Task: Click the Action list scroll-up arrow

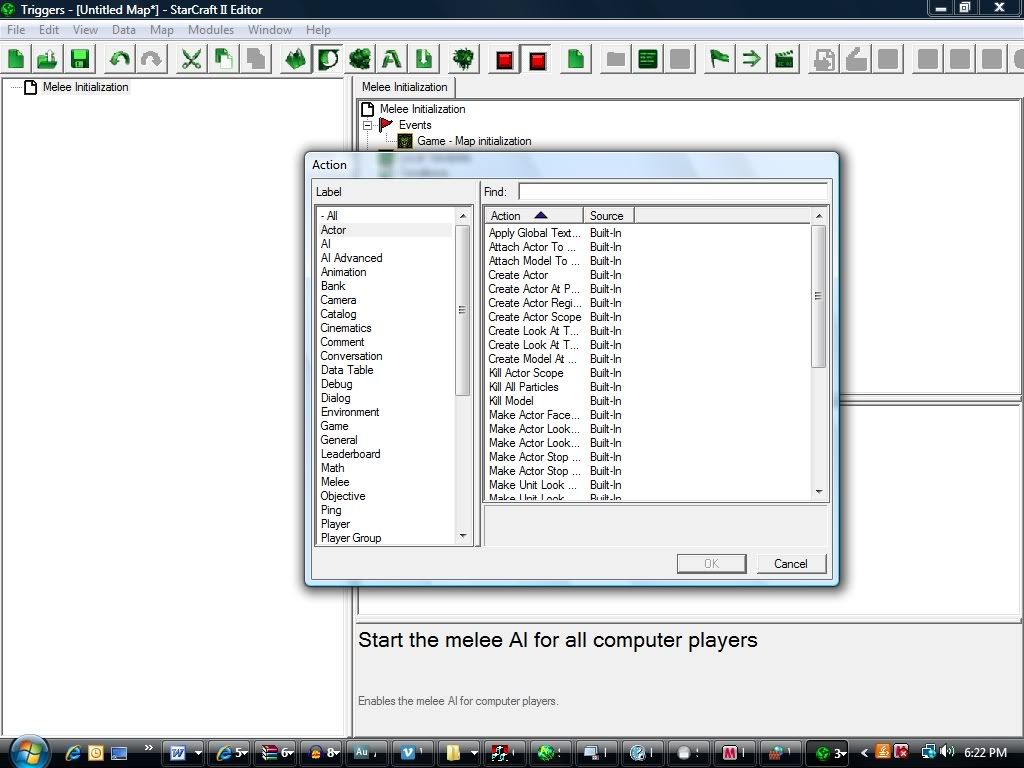Action: (x=819, y=216)
